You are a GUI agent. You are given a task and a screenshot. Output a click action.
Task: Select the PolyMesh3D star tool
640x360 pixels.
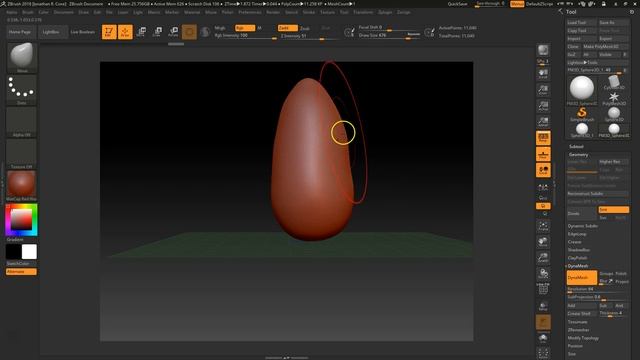coord(614,98)
